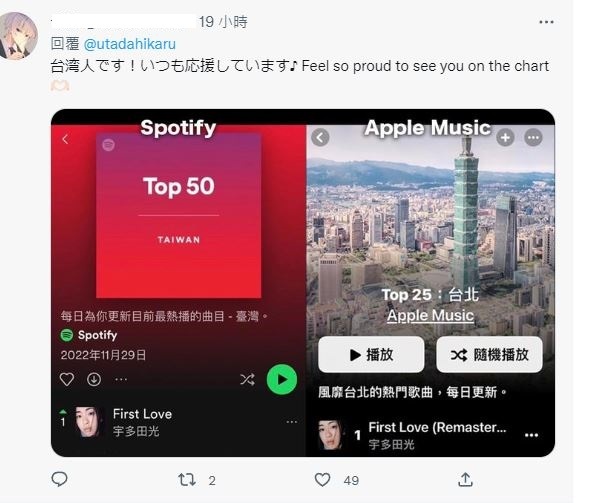Open Apple Music more options circle

click(534, 137)
